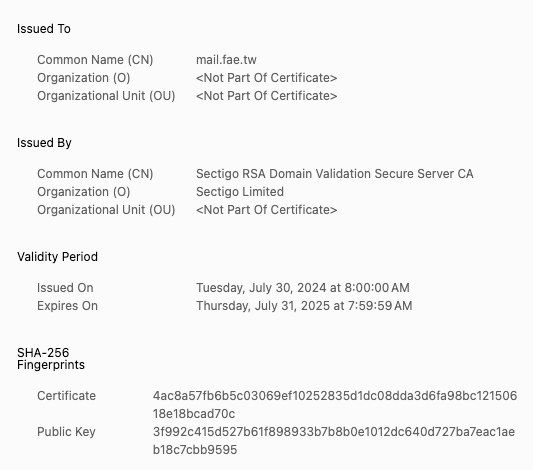Click the Expires On date value
The height and width of the screenshot is (470, 533).
[x=304, y=306]
